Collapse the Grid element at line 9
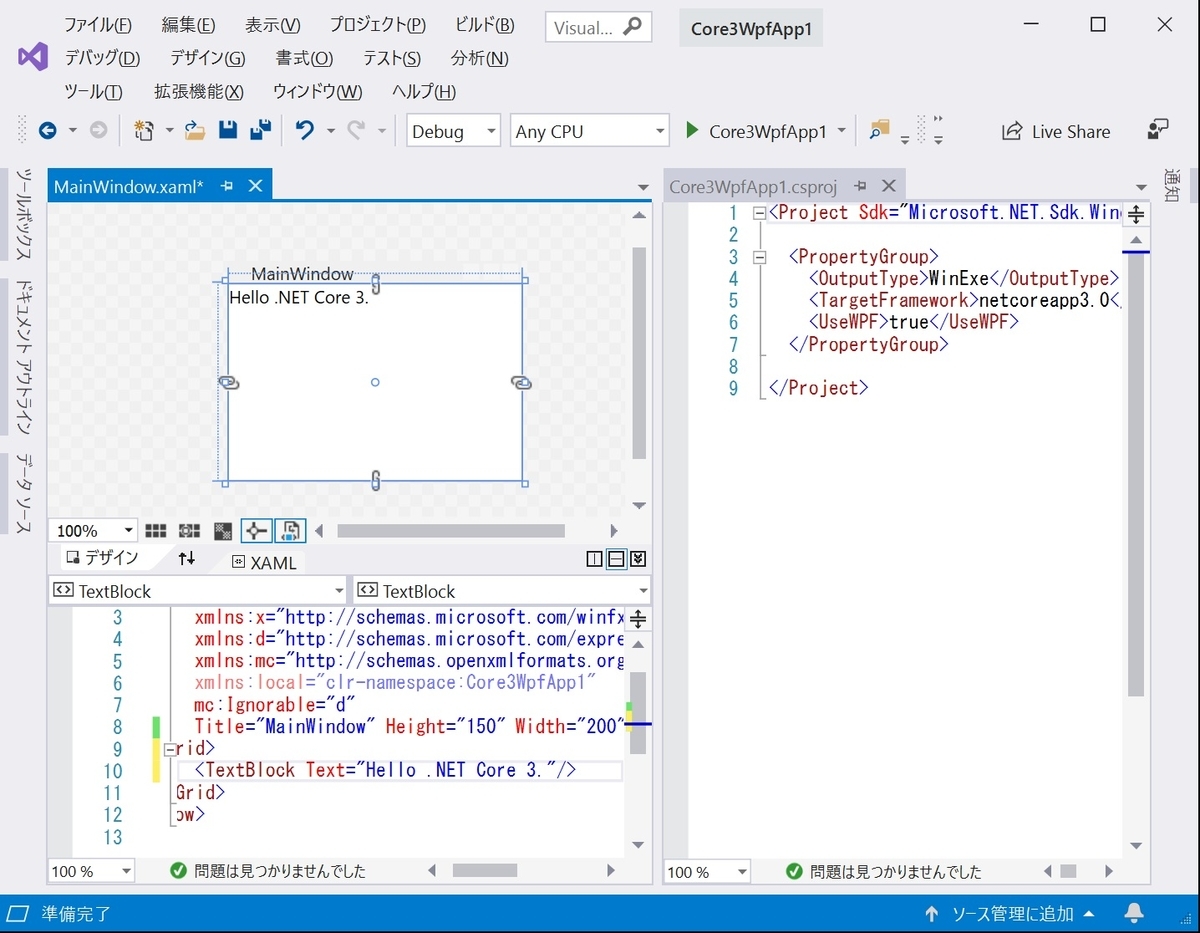The height and width of the screenshot is (933, 1200). pos(169,748)
